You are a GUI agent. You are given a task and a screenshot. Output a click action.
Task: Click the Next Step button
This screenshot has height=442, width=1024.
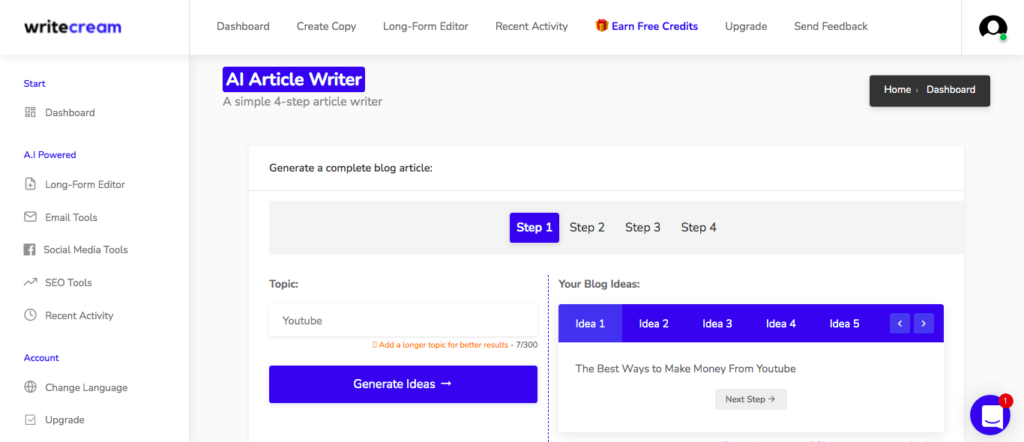[750, 399]
